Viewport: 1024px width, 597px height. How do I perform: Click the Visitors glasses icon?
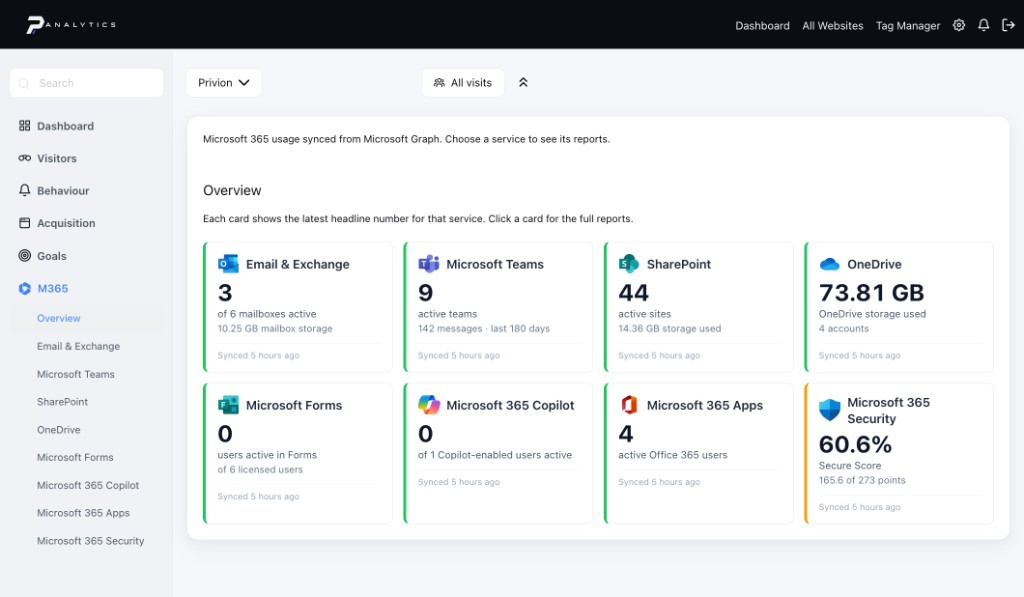click(x=25, y=158)
